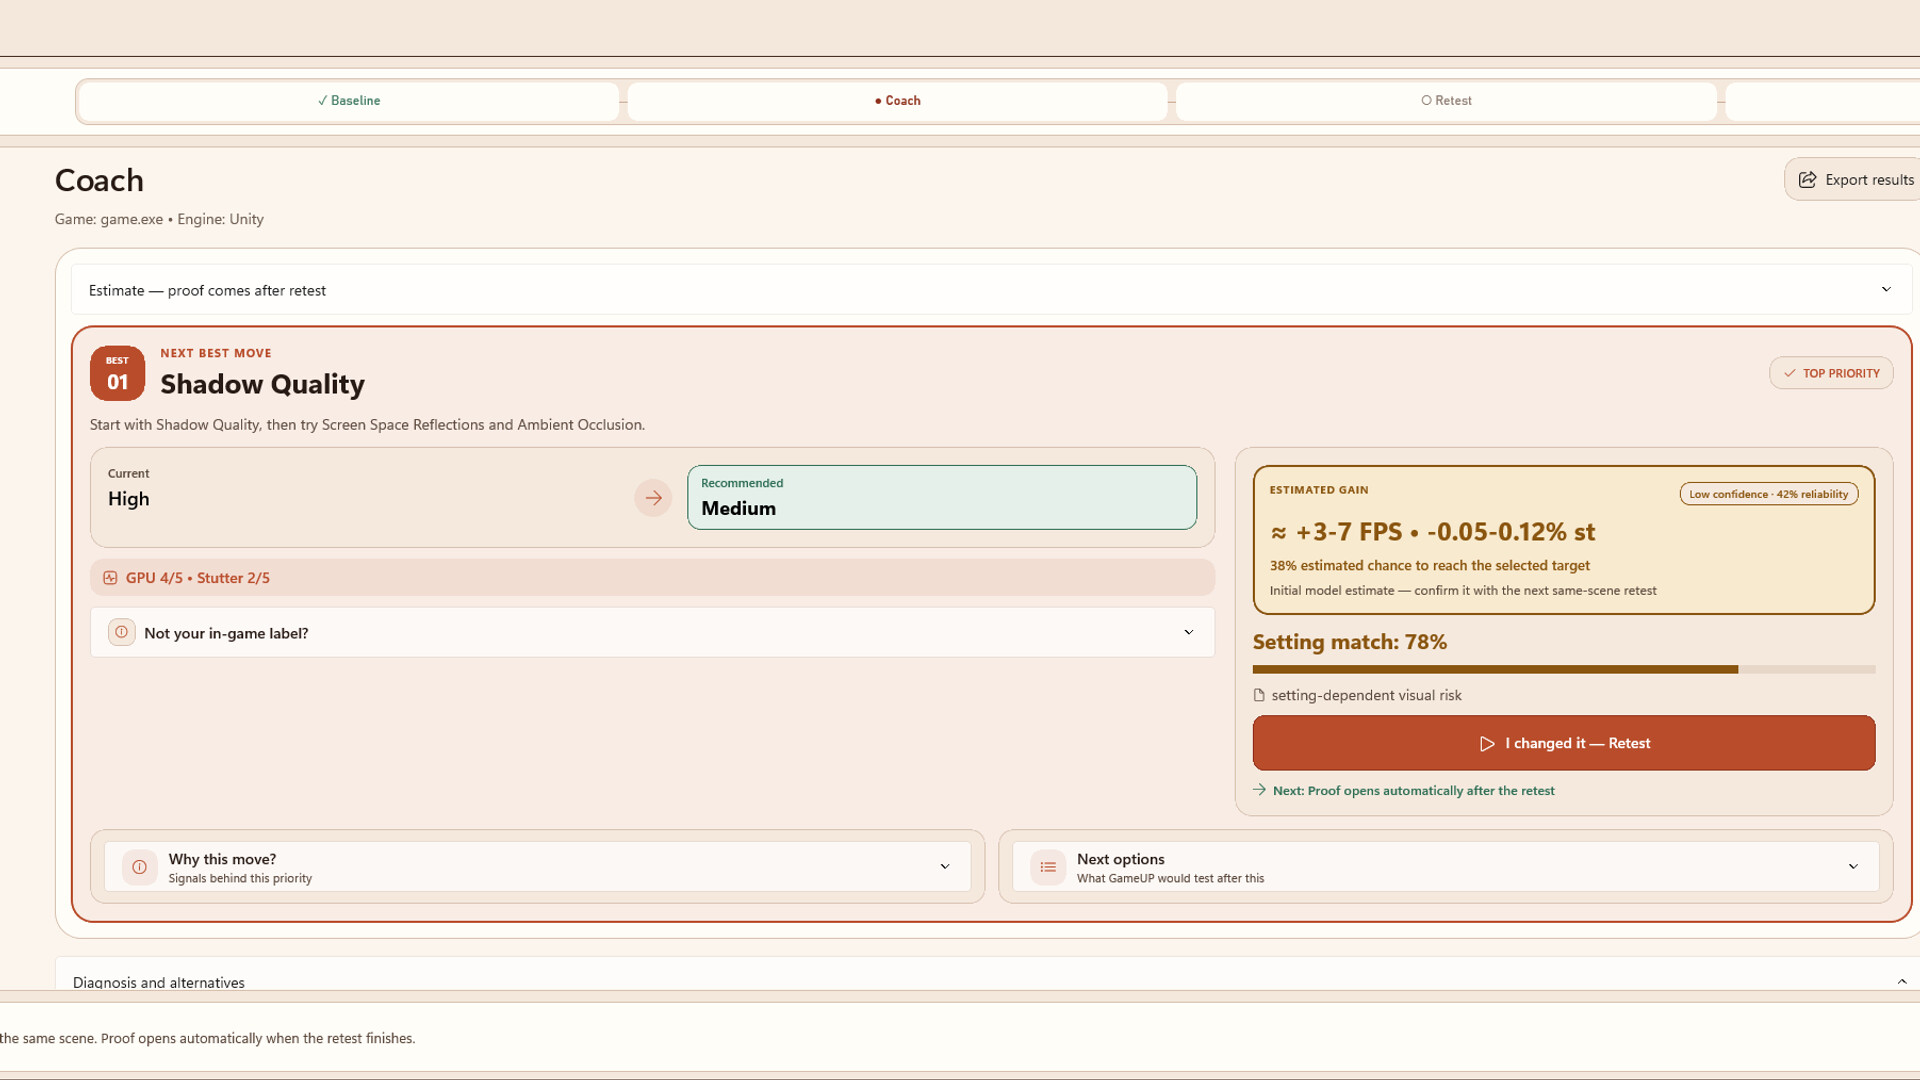Click the info icon beside Not your in-game label
1920x1080 pixels.
click(121, 632)
